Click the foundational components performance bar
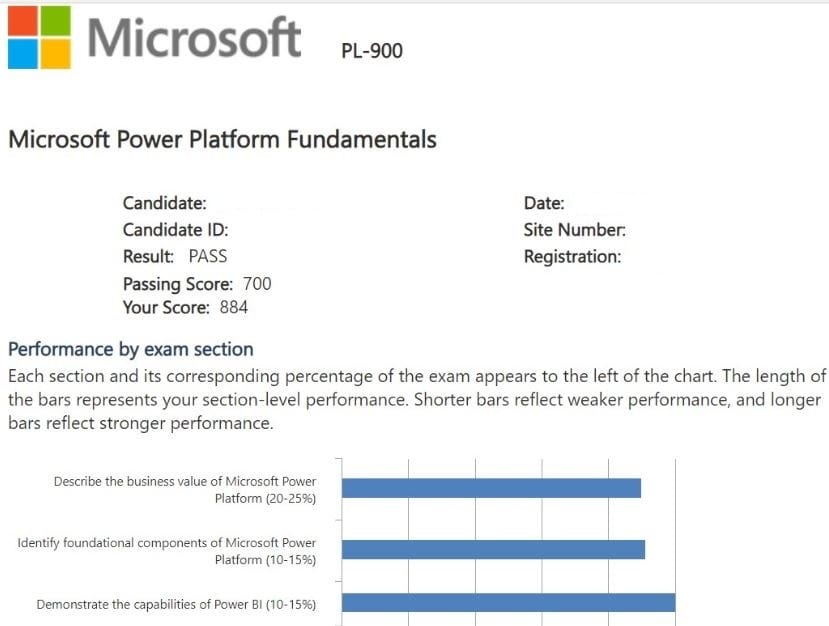 (x=493, y=550)
